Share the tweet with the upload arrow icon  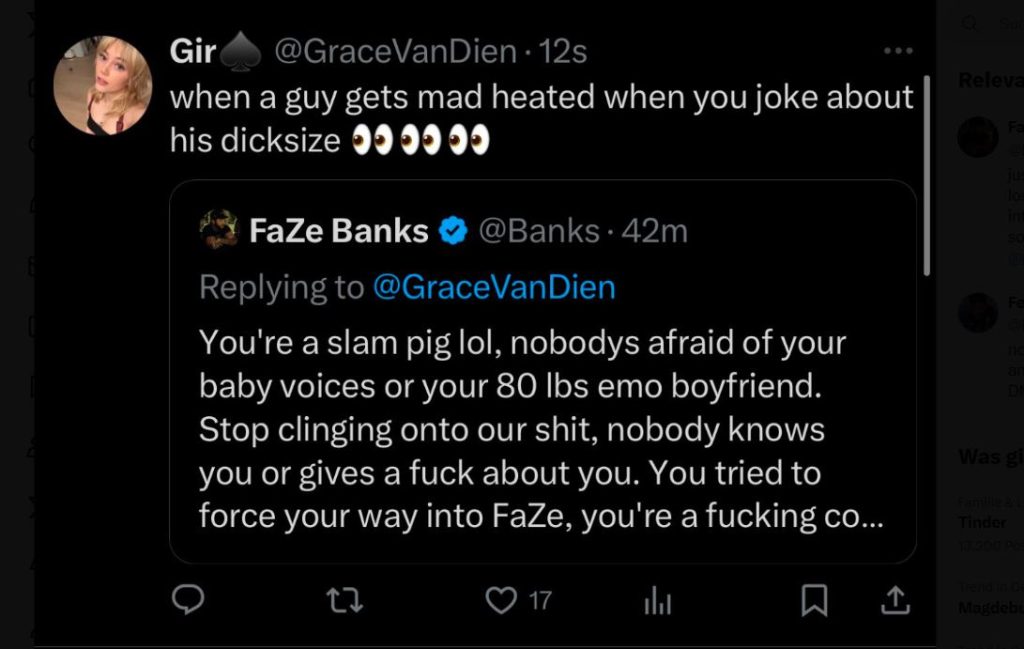tap(895, 600)
